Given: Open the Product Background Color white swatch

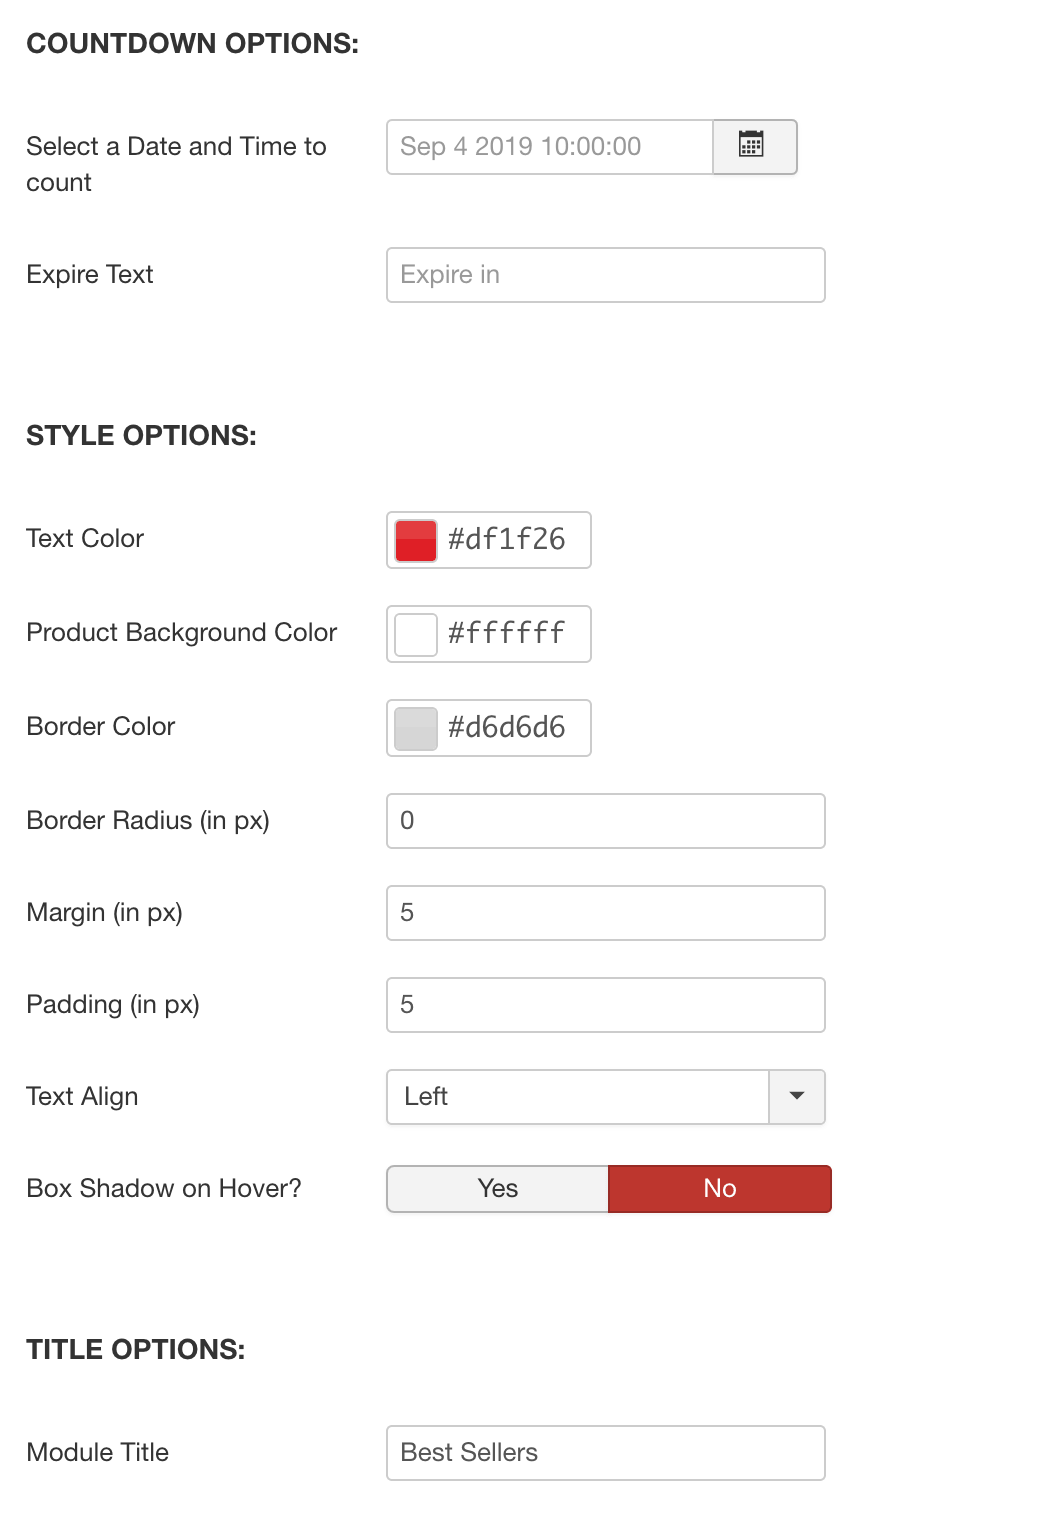Looking at the screenshot, I should click(x=416, y=634).
